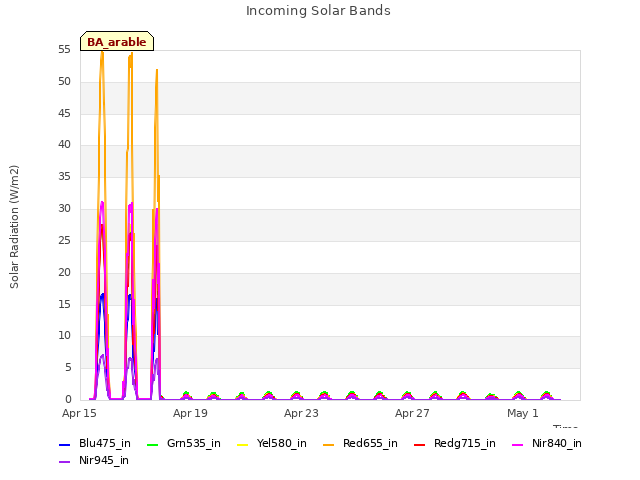Click the 30 y-axis tick label
The width and height of the screenshot is (640, 480).
pyautogui.click(x=64, y=208)
